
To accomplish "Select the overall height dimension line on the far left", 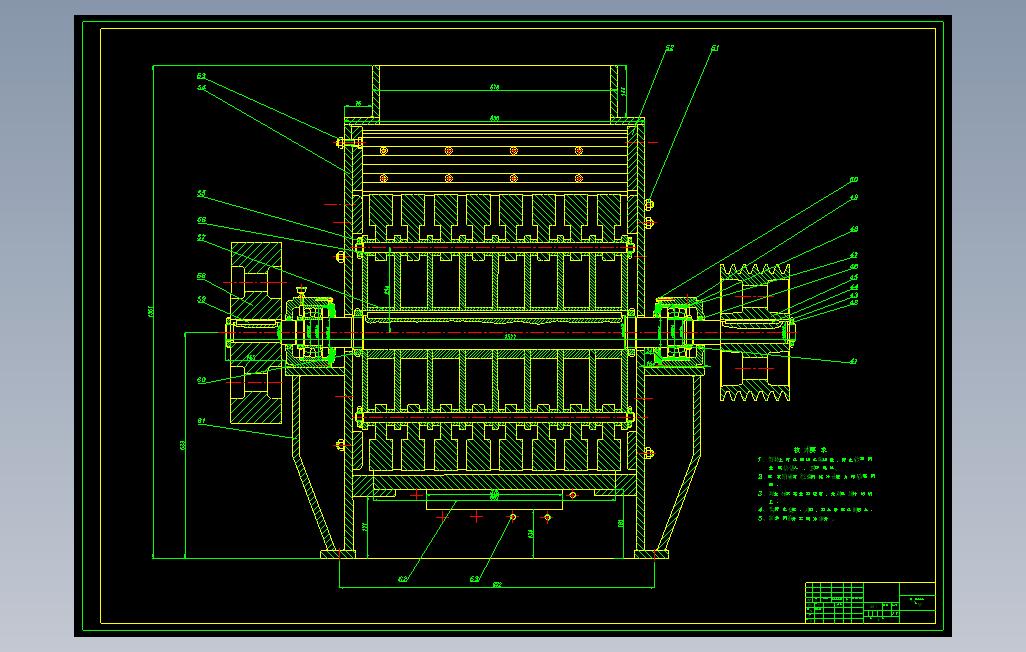I will pyautogui.click(x=152, y=312).
